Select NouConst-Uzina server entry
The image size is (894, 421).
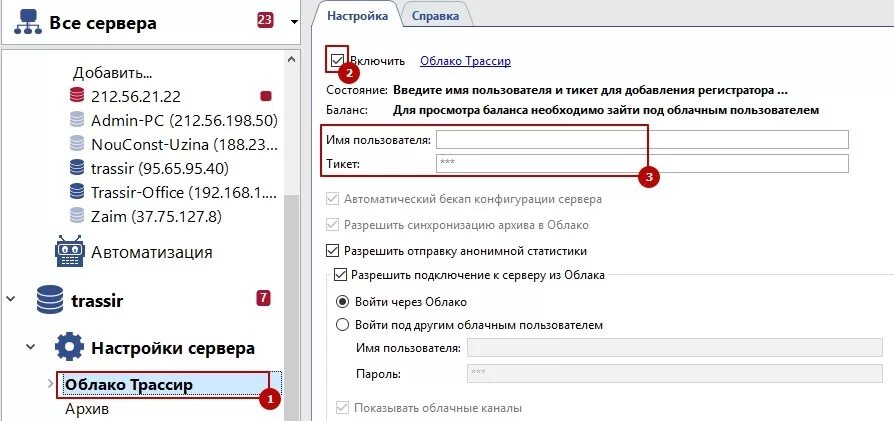point(184,144)
